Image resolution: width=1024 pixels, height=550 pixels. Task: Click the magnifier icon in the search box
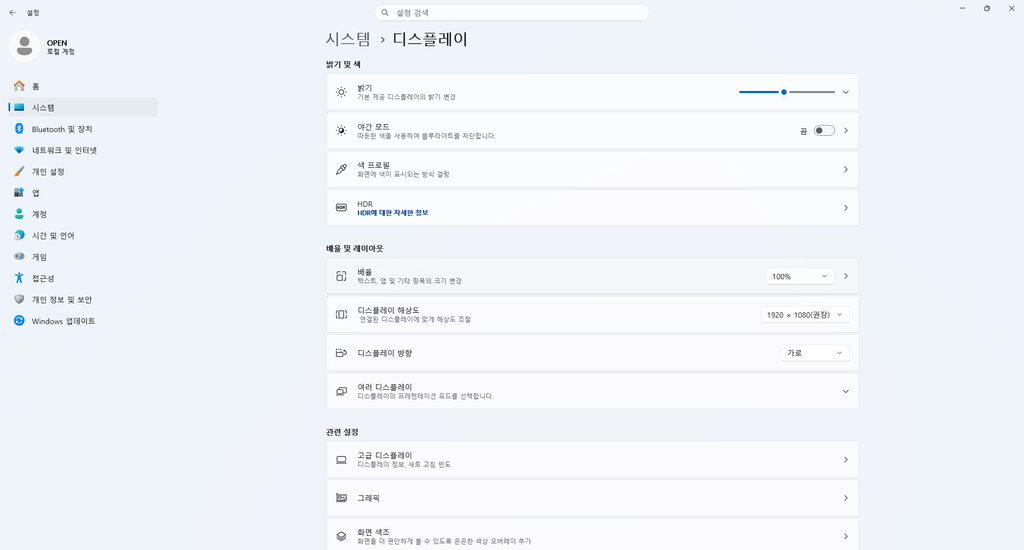click(x=385, y=12)
